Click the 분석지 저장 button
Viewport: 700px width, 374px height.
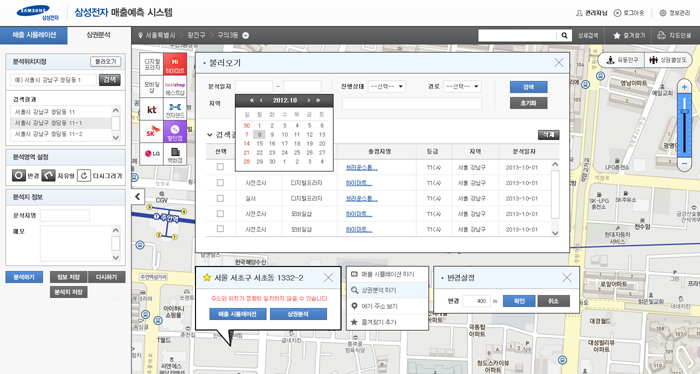pyautogui.click(x=69, y=292)
